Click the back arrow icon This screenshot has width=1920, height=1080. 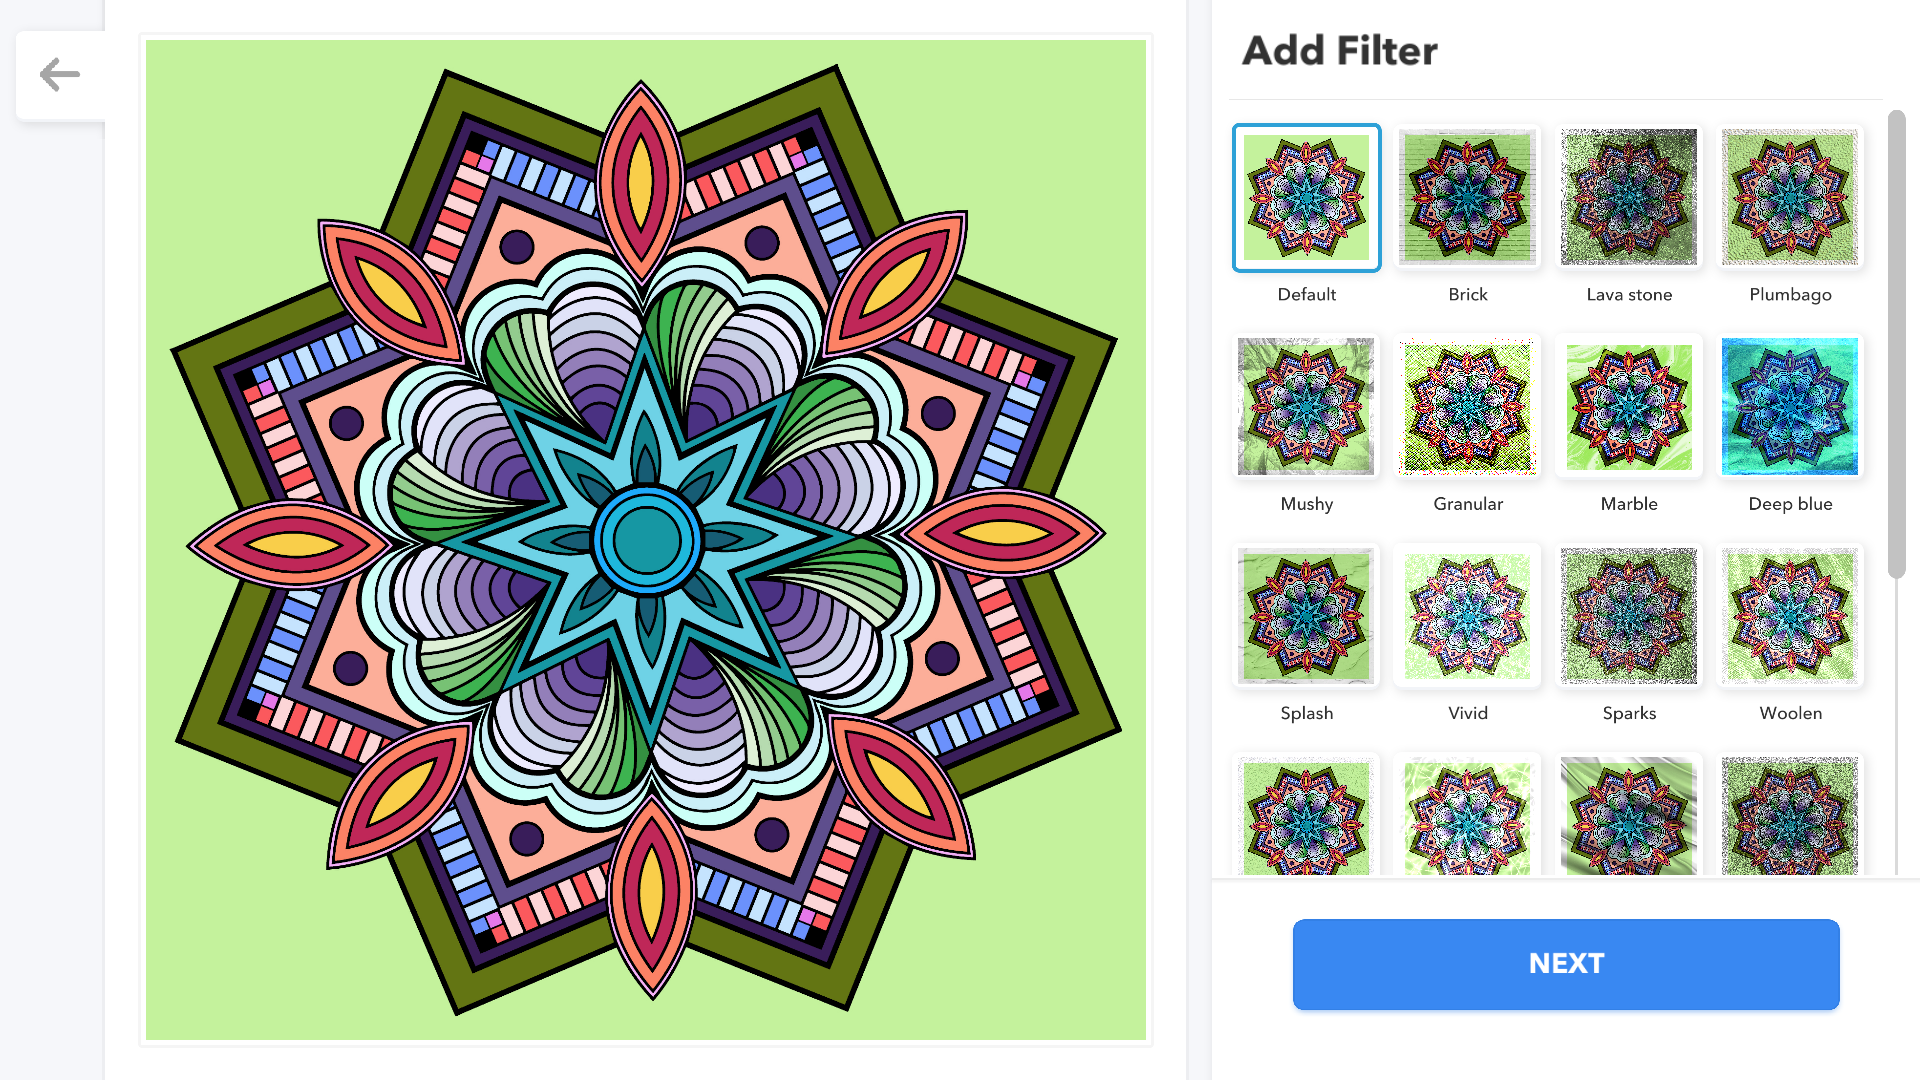pyautogui.click(x=60, y=75)
